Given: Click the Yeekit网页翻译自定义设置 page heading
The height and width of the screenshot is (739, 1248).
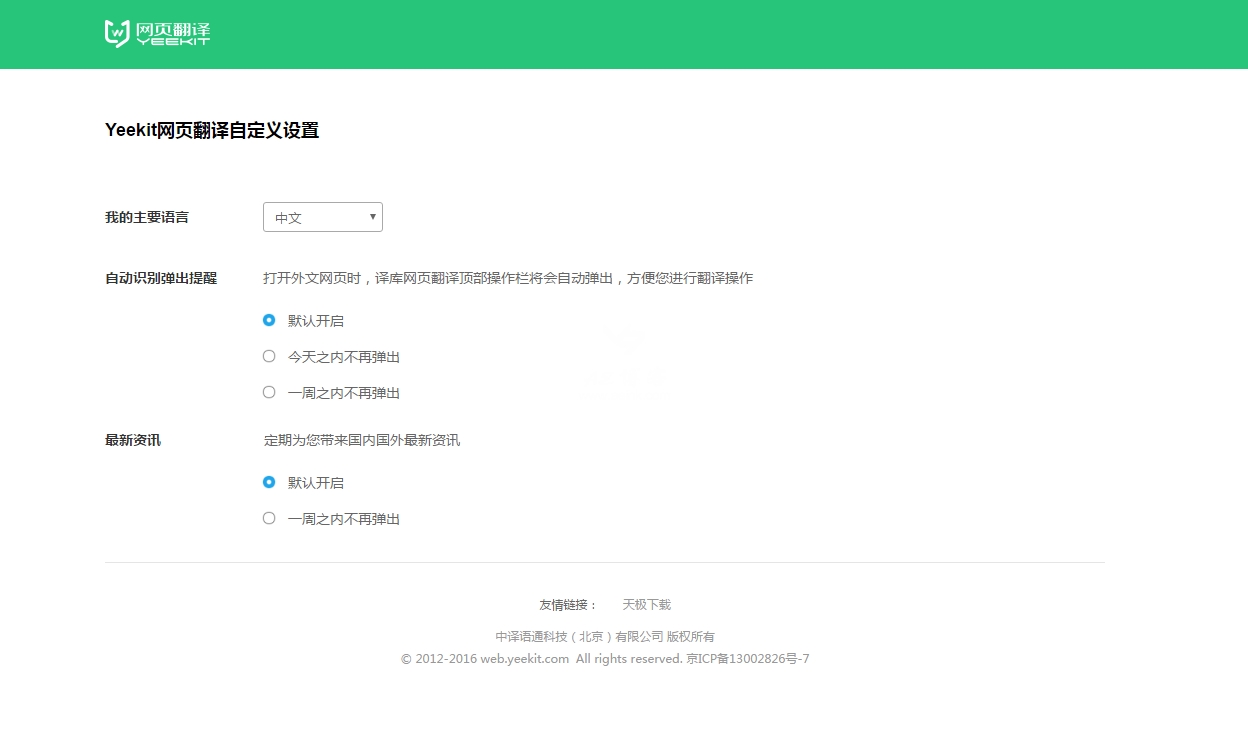Looking at the screenshot, I should [x=212, y=130].
